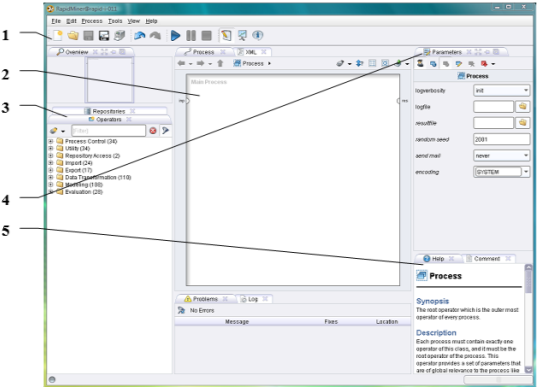Clear the operator filter with red X
The width and height of the screenshot is (537, 388).
(x=153, y=130)
